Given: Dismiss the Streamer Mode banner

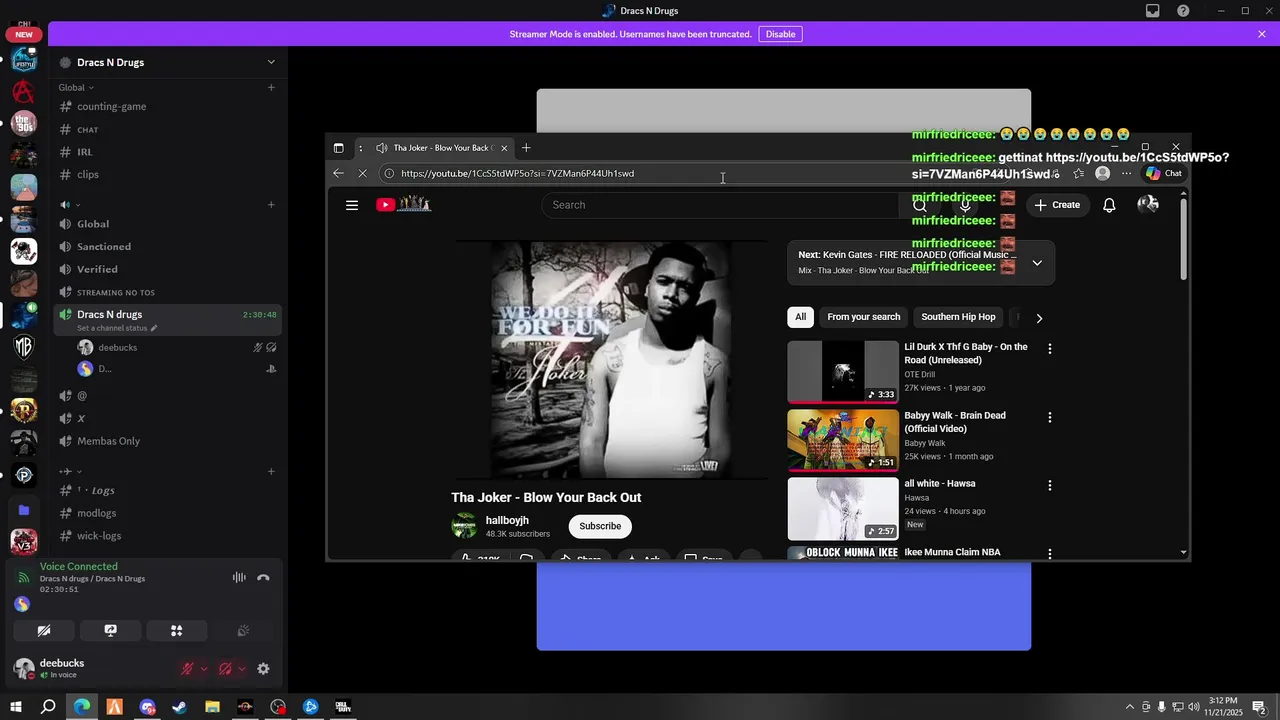Looking at the screenshot, I should (x=1262, y=34).
